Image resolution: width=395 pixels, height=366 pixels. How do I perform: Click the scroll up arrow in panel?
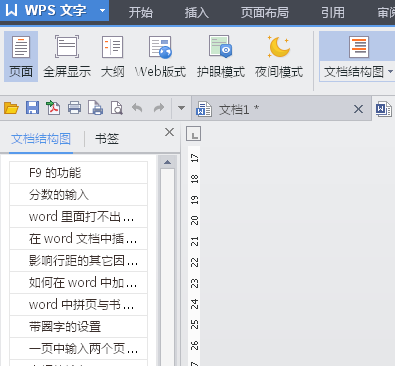pos(167,162)
